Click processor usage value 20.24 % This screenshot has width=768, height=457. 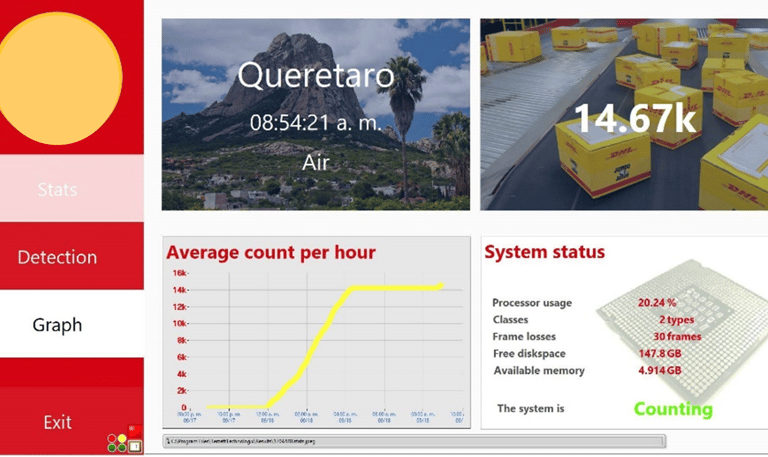click(x=656, y=303)
